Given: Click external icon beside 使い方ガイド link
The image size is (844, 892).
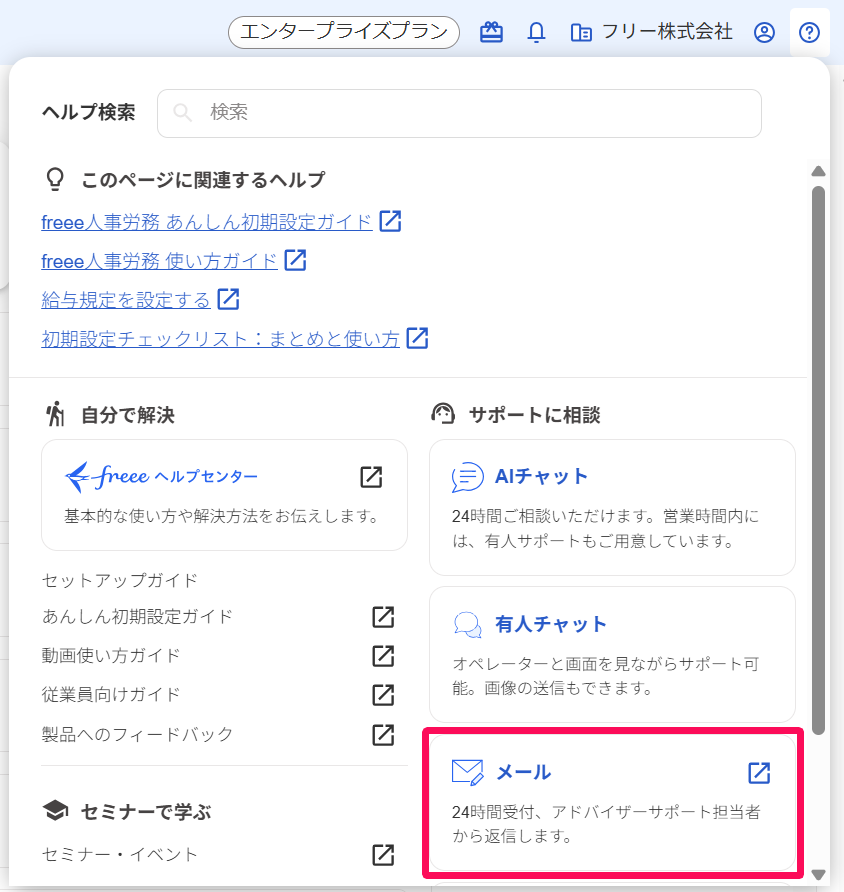Looking at the screenshot, I should (295, 260).
